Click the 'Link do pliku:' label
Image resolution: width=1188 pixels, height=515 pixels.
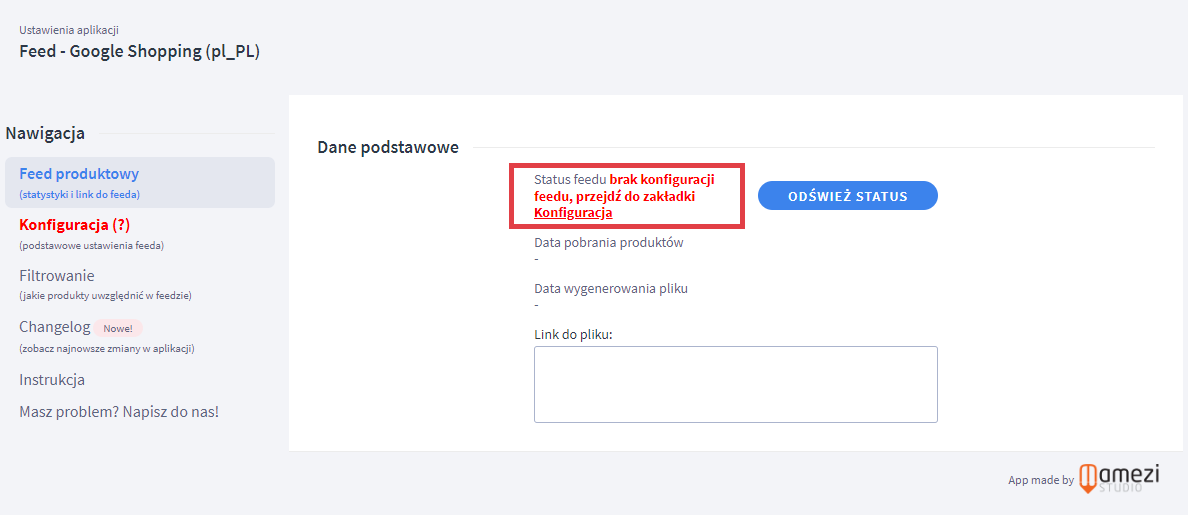tap(572, 334)
